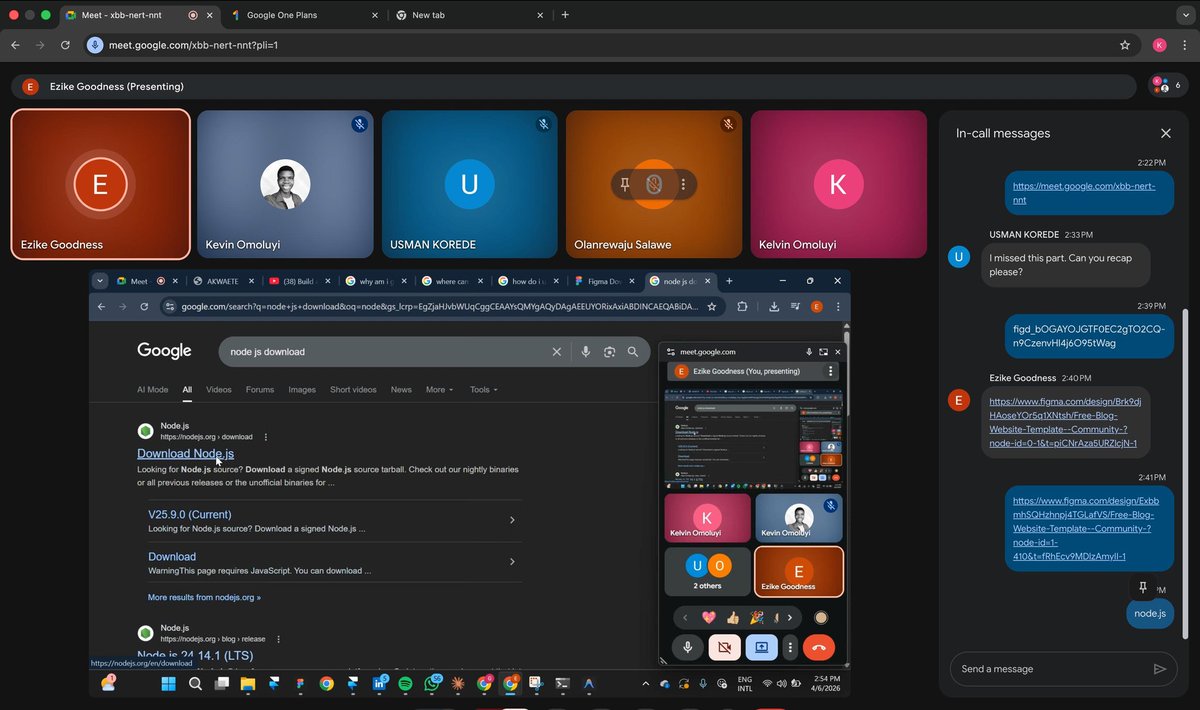The width and height of the screenshot is (1200, 710).
Task: Open options menu beside first Node.js result
Action: click(266, 437)
